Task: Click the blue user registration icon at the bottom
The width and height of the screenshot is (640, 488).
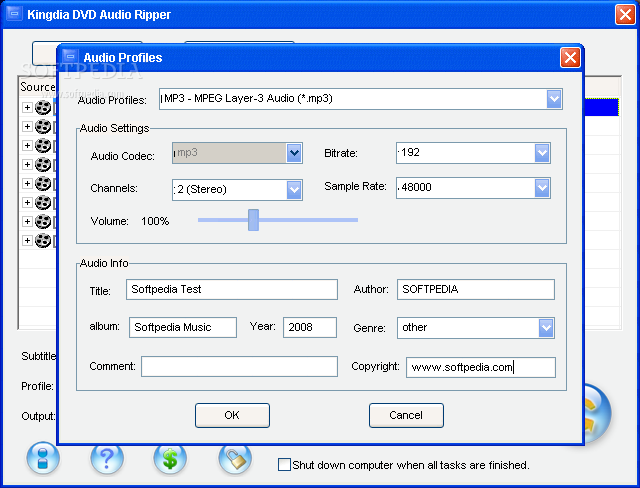Action: pyautogui.click(x=43, y=459)
